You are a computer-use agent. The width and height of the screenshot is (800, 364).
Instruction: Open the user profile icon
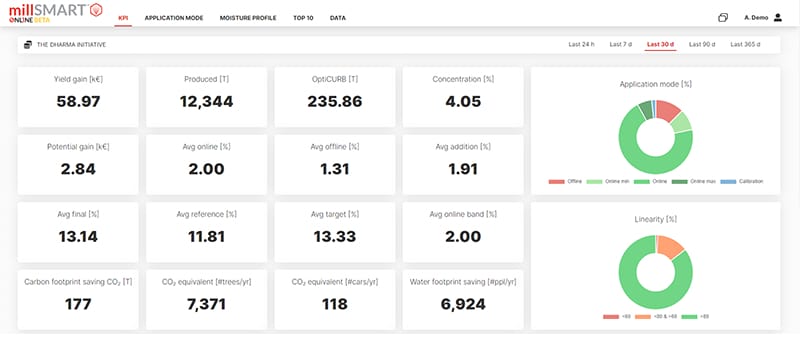pos(778,17)
